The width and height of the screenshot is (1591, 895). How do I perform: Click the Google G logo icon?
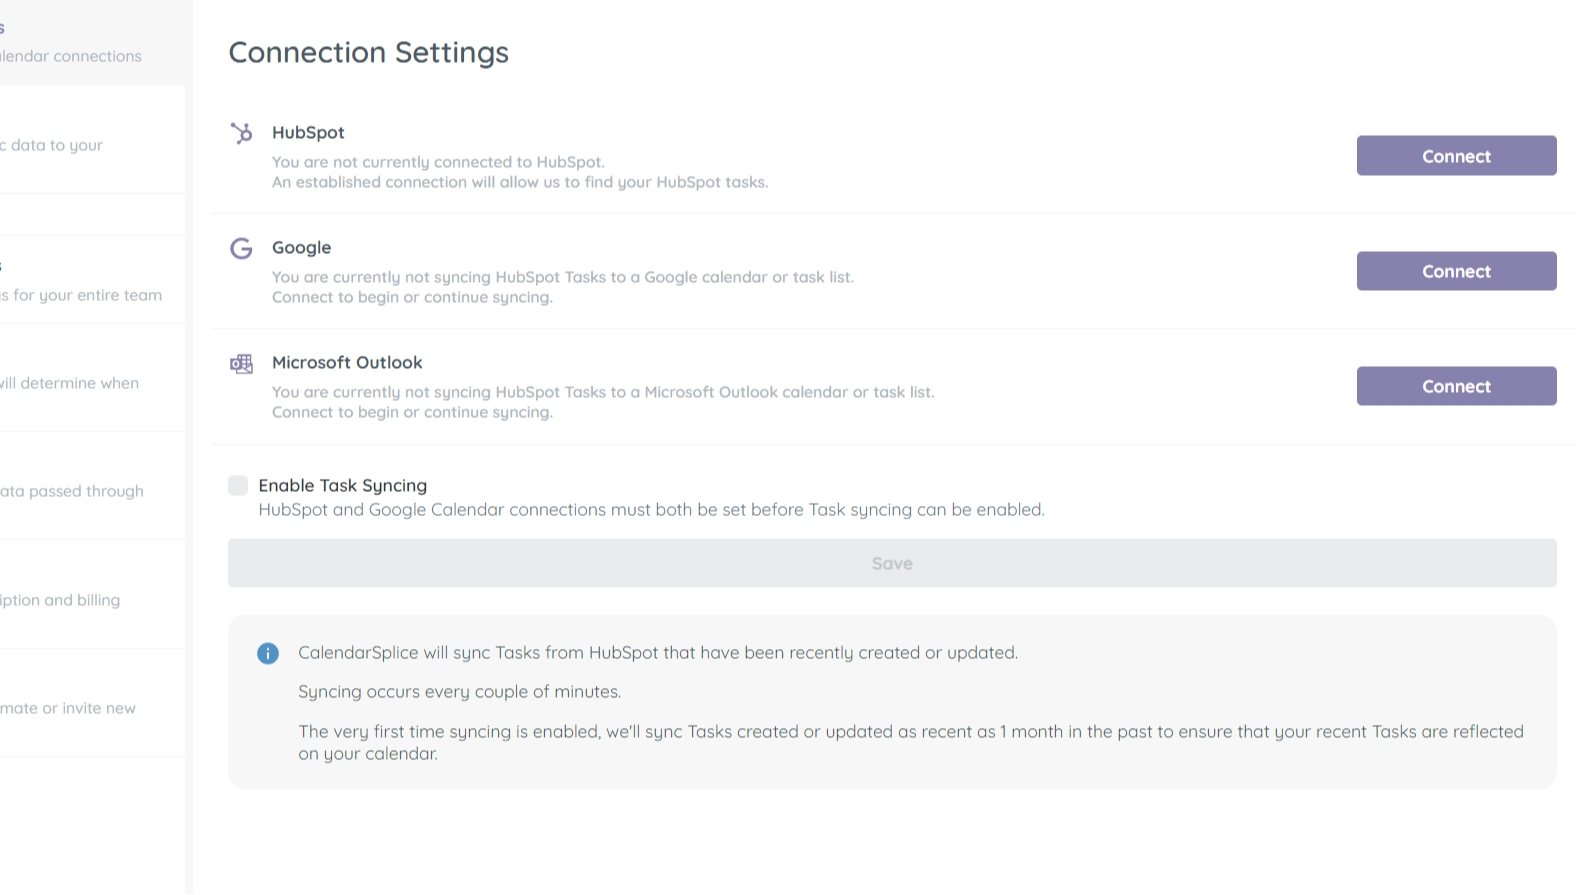[241, 248]
